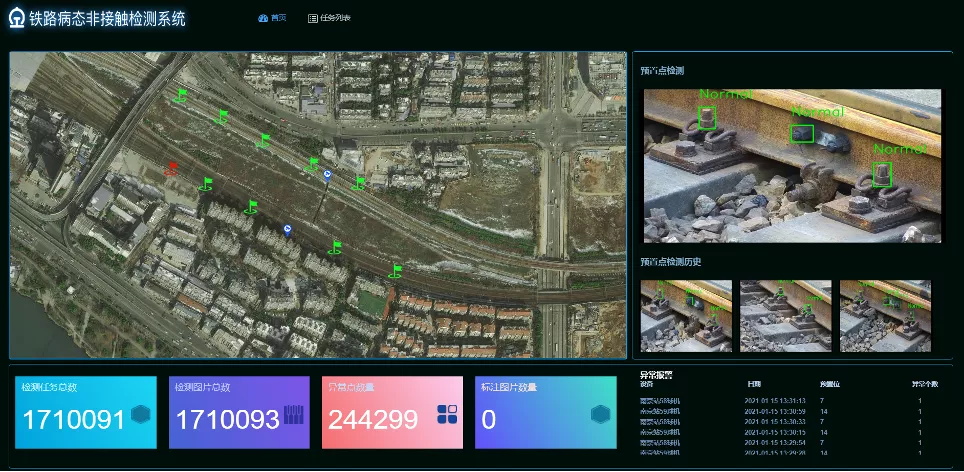964x472 pixels.
Task: Click the 日期 column header in alarm table
Action: tap(754, 384)
